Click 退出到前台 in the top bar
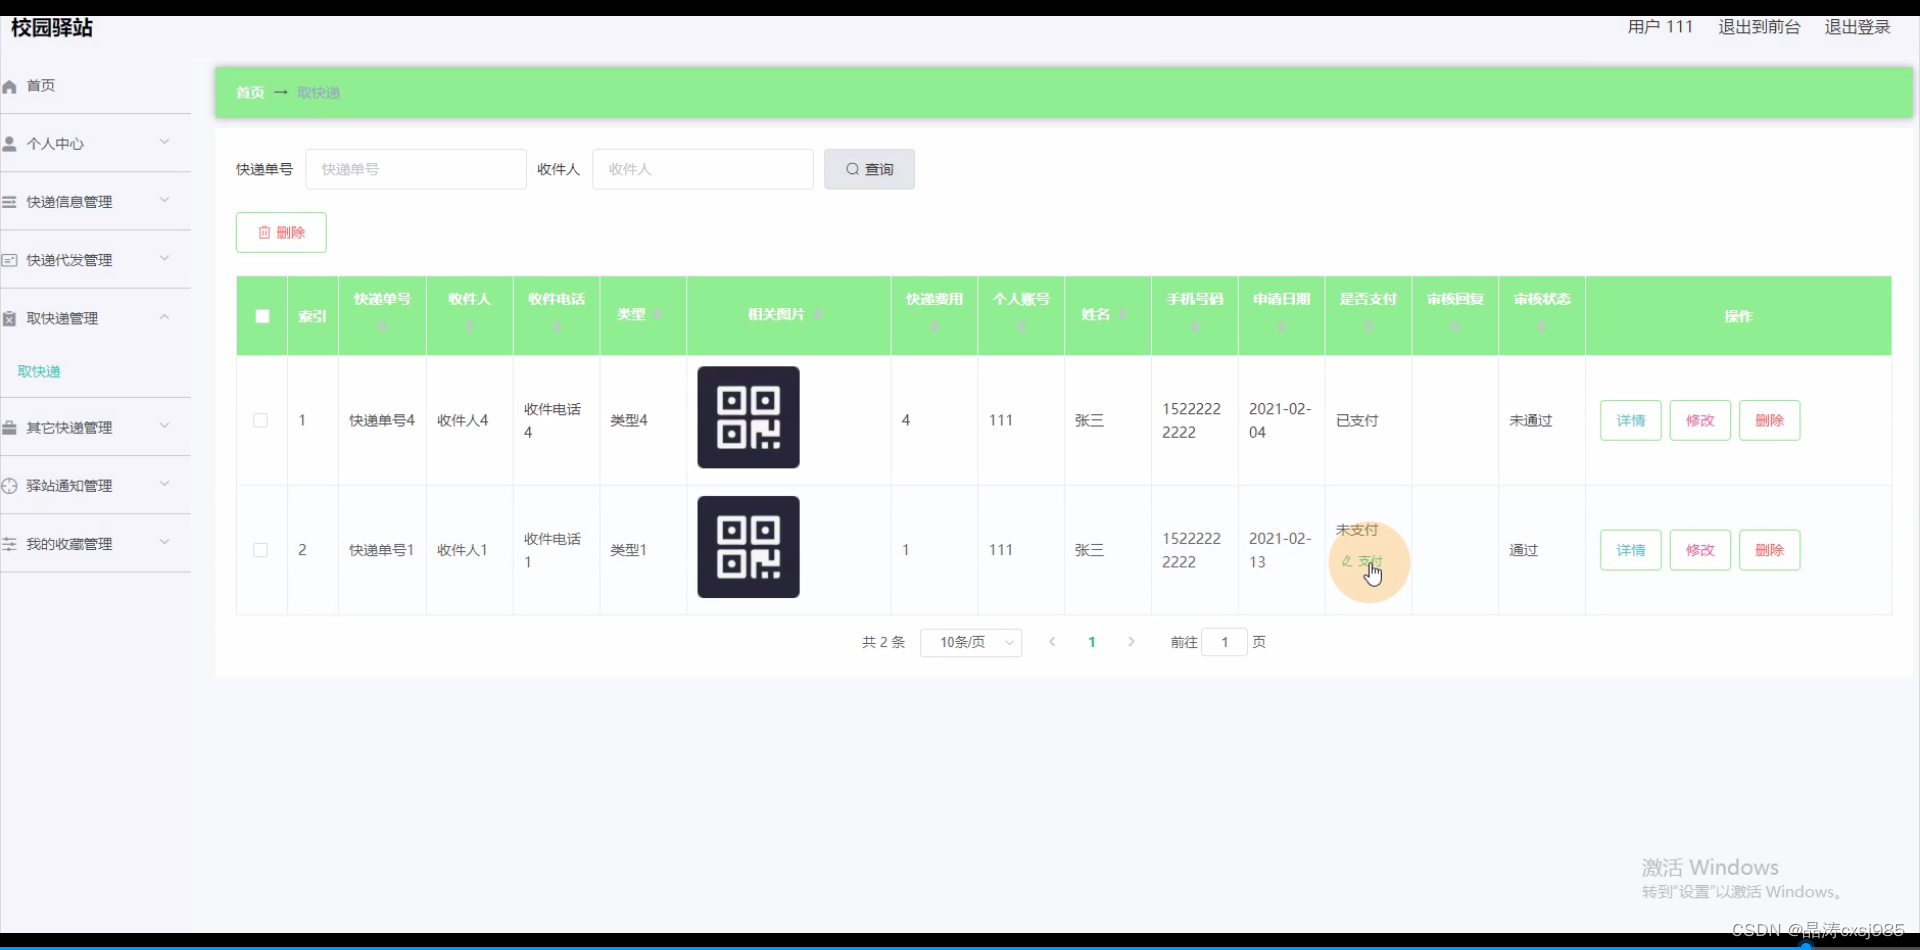The image size is (1920, 950). (x=1758, y=27)
